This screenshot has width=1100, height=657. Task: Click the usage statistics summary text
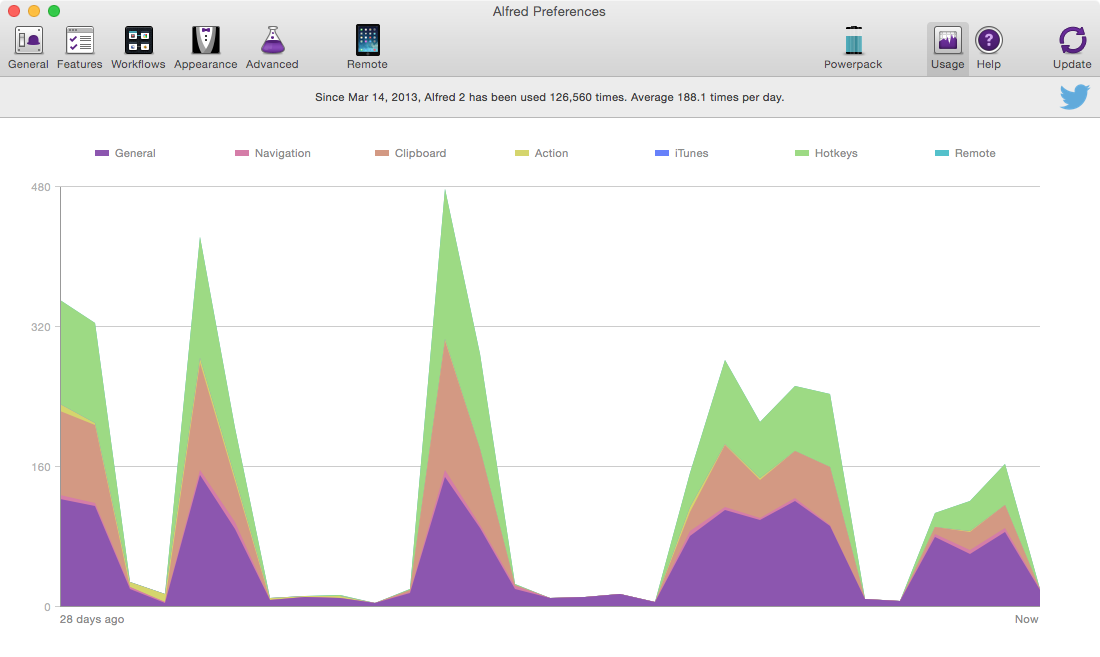click(549, 97)
